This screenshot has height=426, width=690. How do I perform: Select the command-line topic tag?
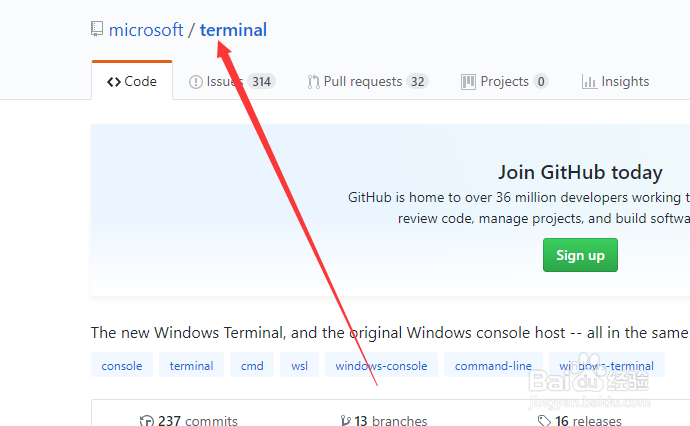coord(493,366)
